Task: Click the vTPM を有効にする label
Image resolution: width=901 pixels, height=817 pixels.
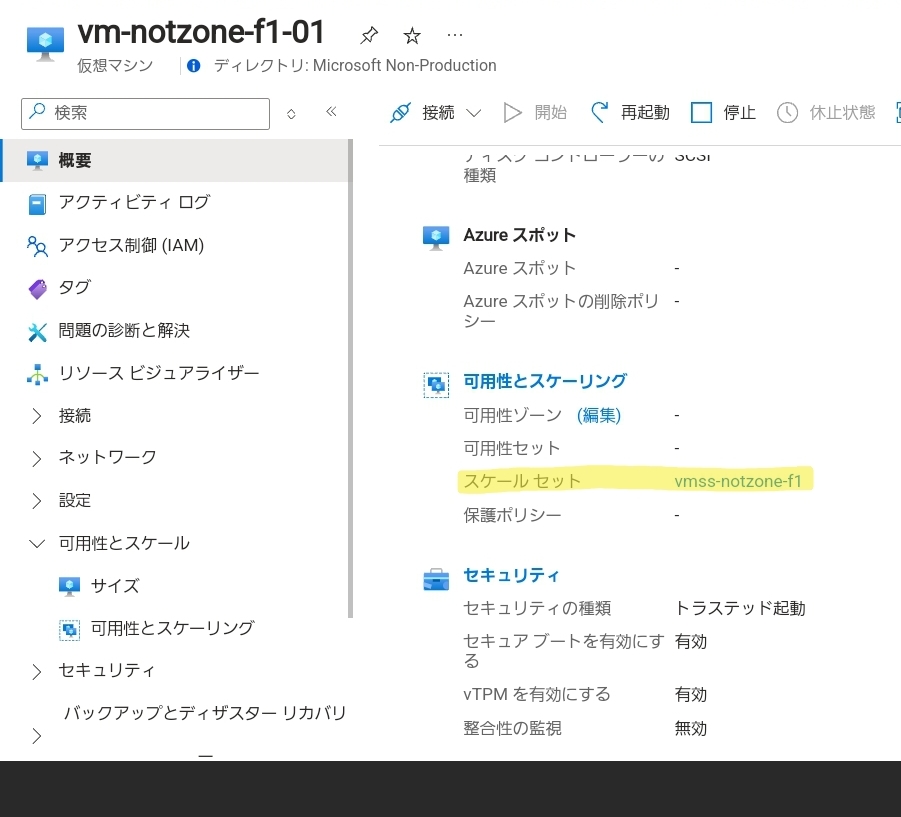Action: coord(537,695)
